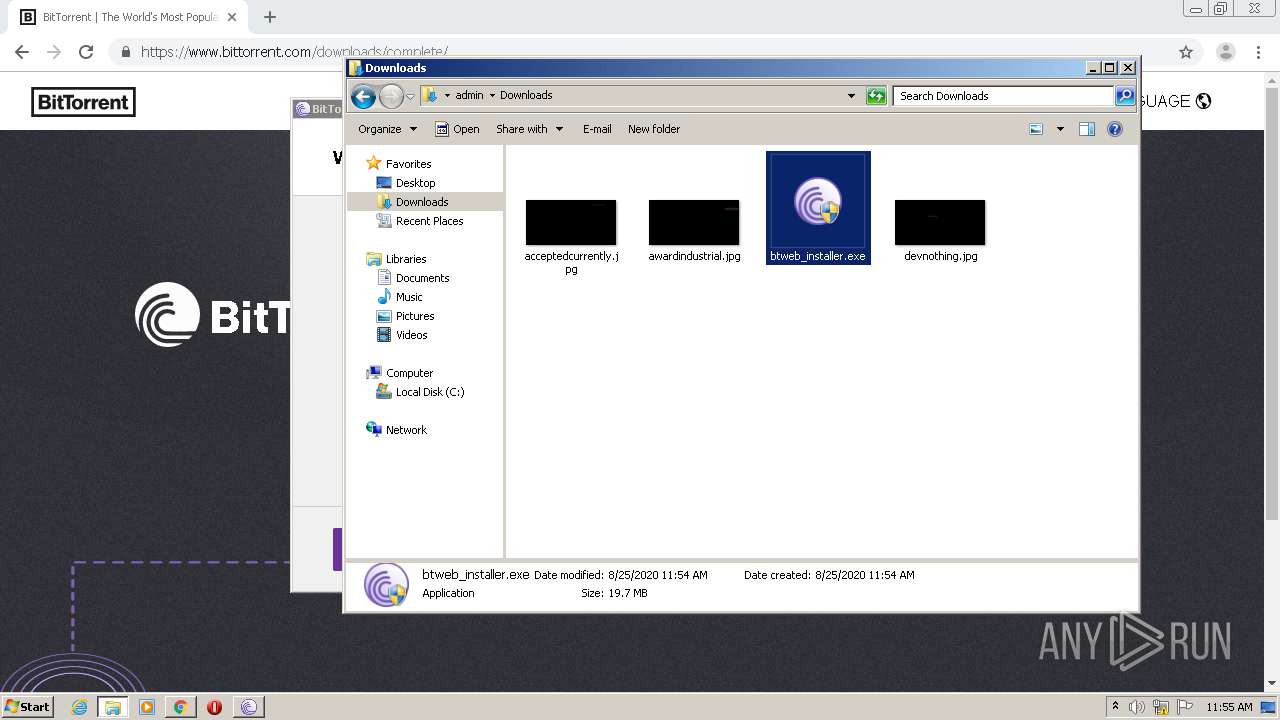Open the Chrome three-dot menu
The height and width of the screenshot is (720, 1280).
(x=1258, y=52)
